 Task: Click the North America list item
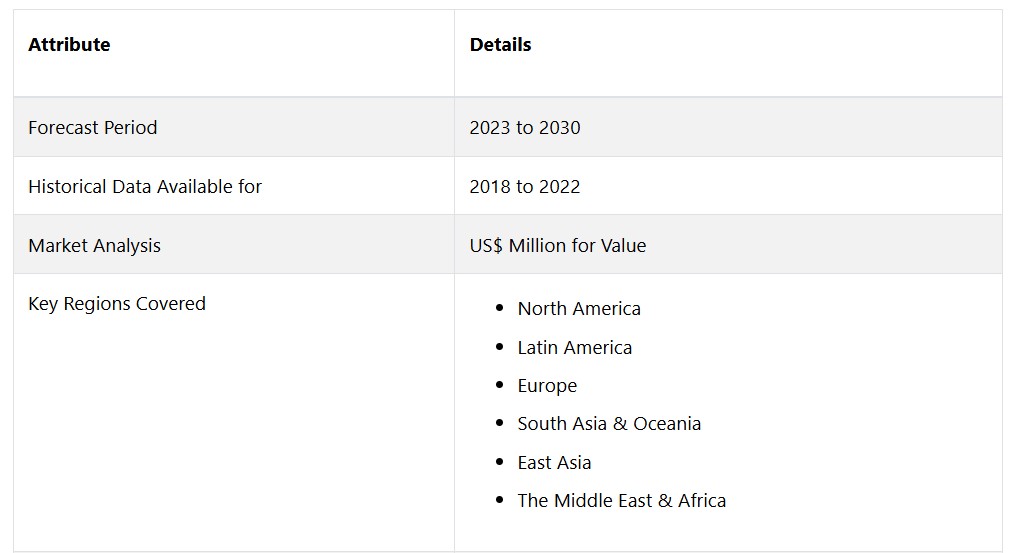pyautogui.click(x=579, y=309)
